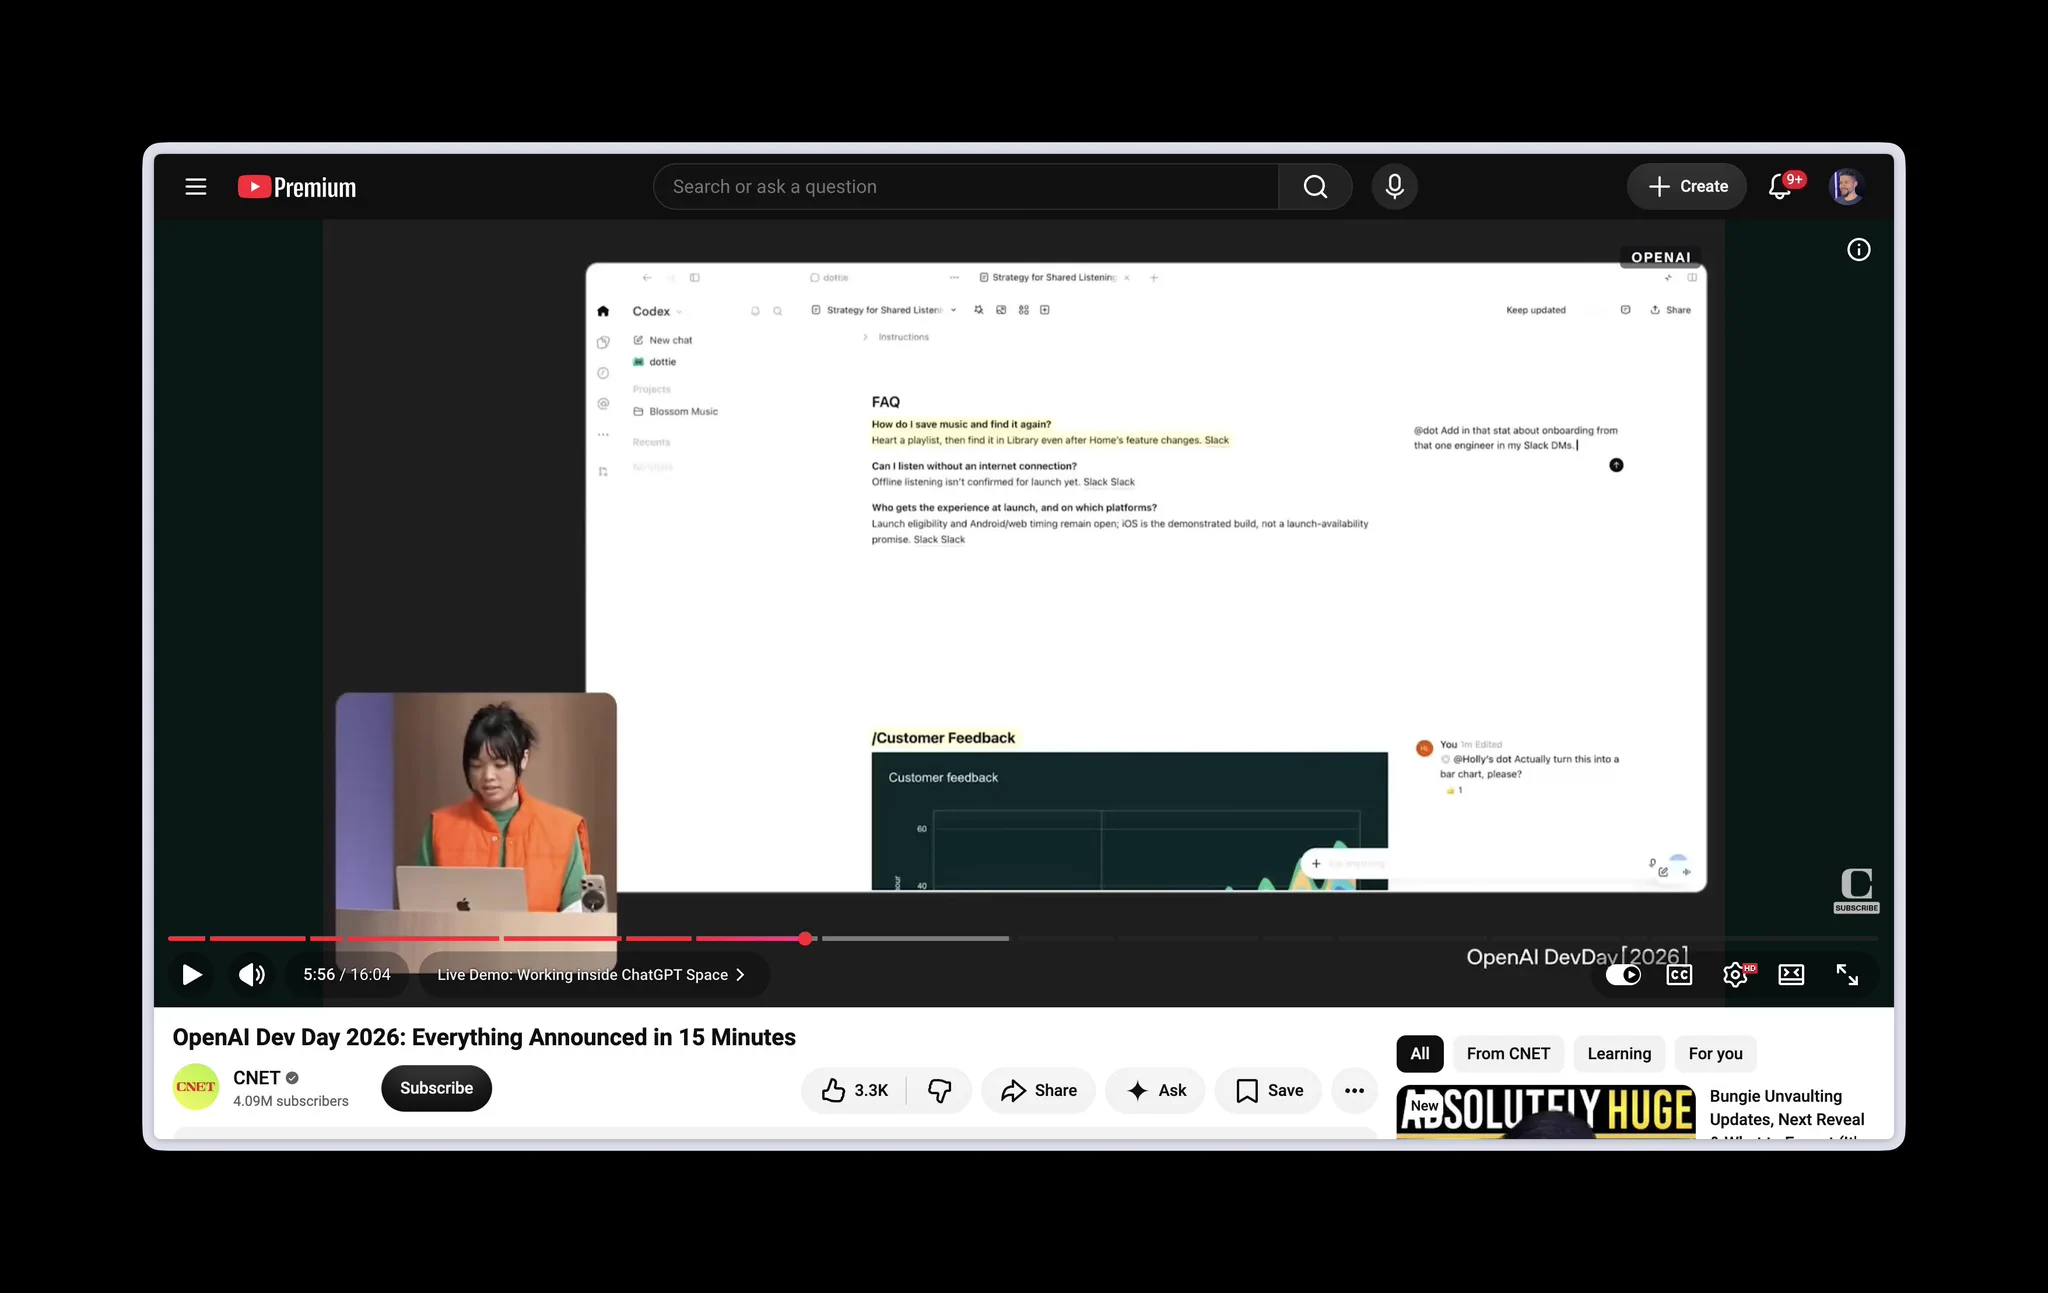Click the 4.09M subscribers text
This screenshot has width=2048, height=1293.
291,1101
